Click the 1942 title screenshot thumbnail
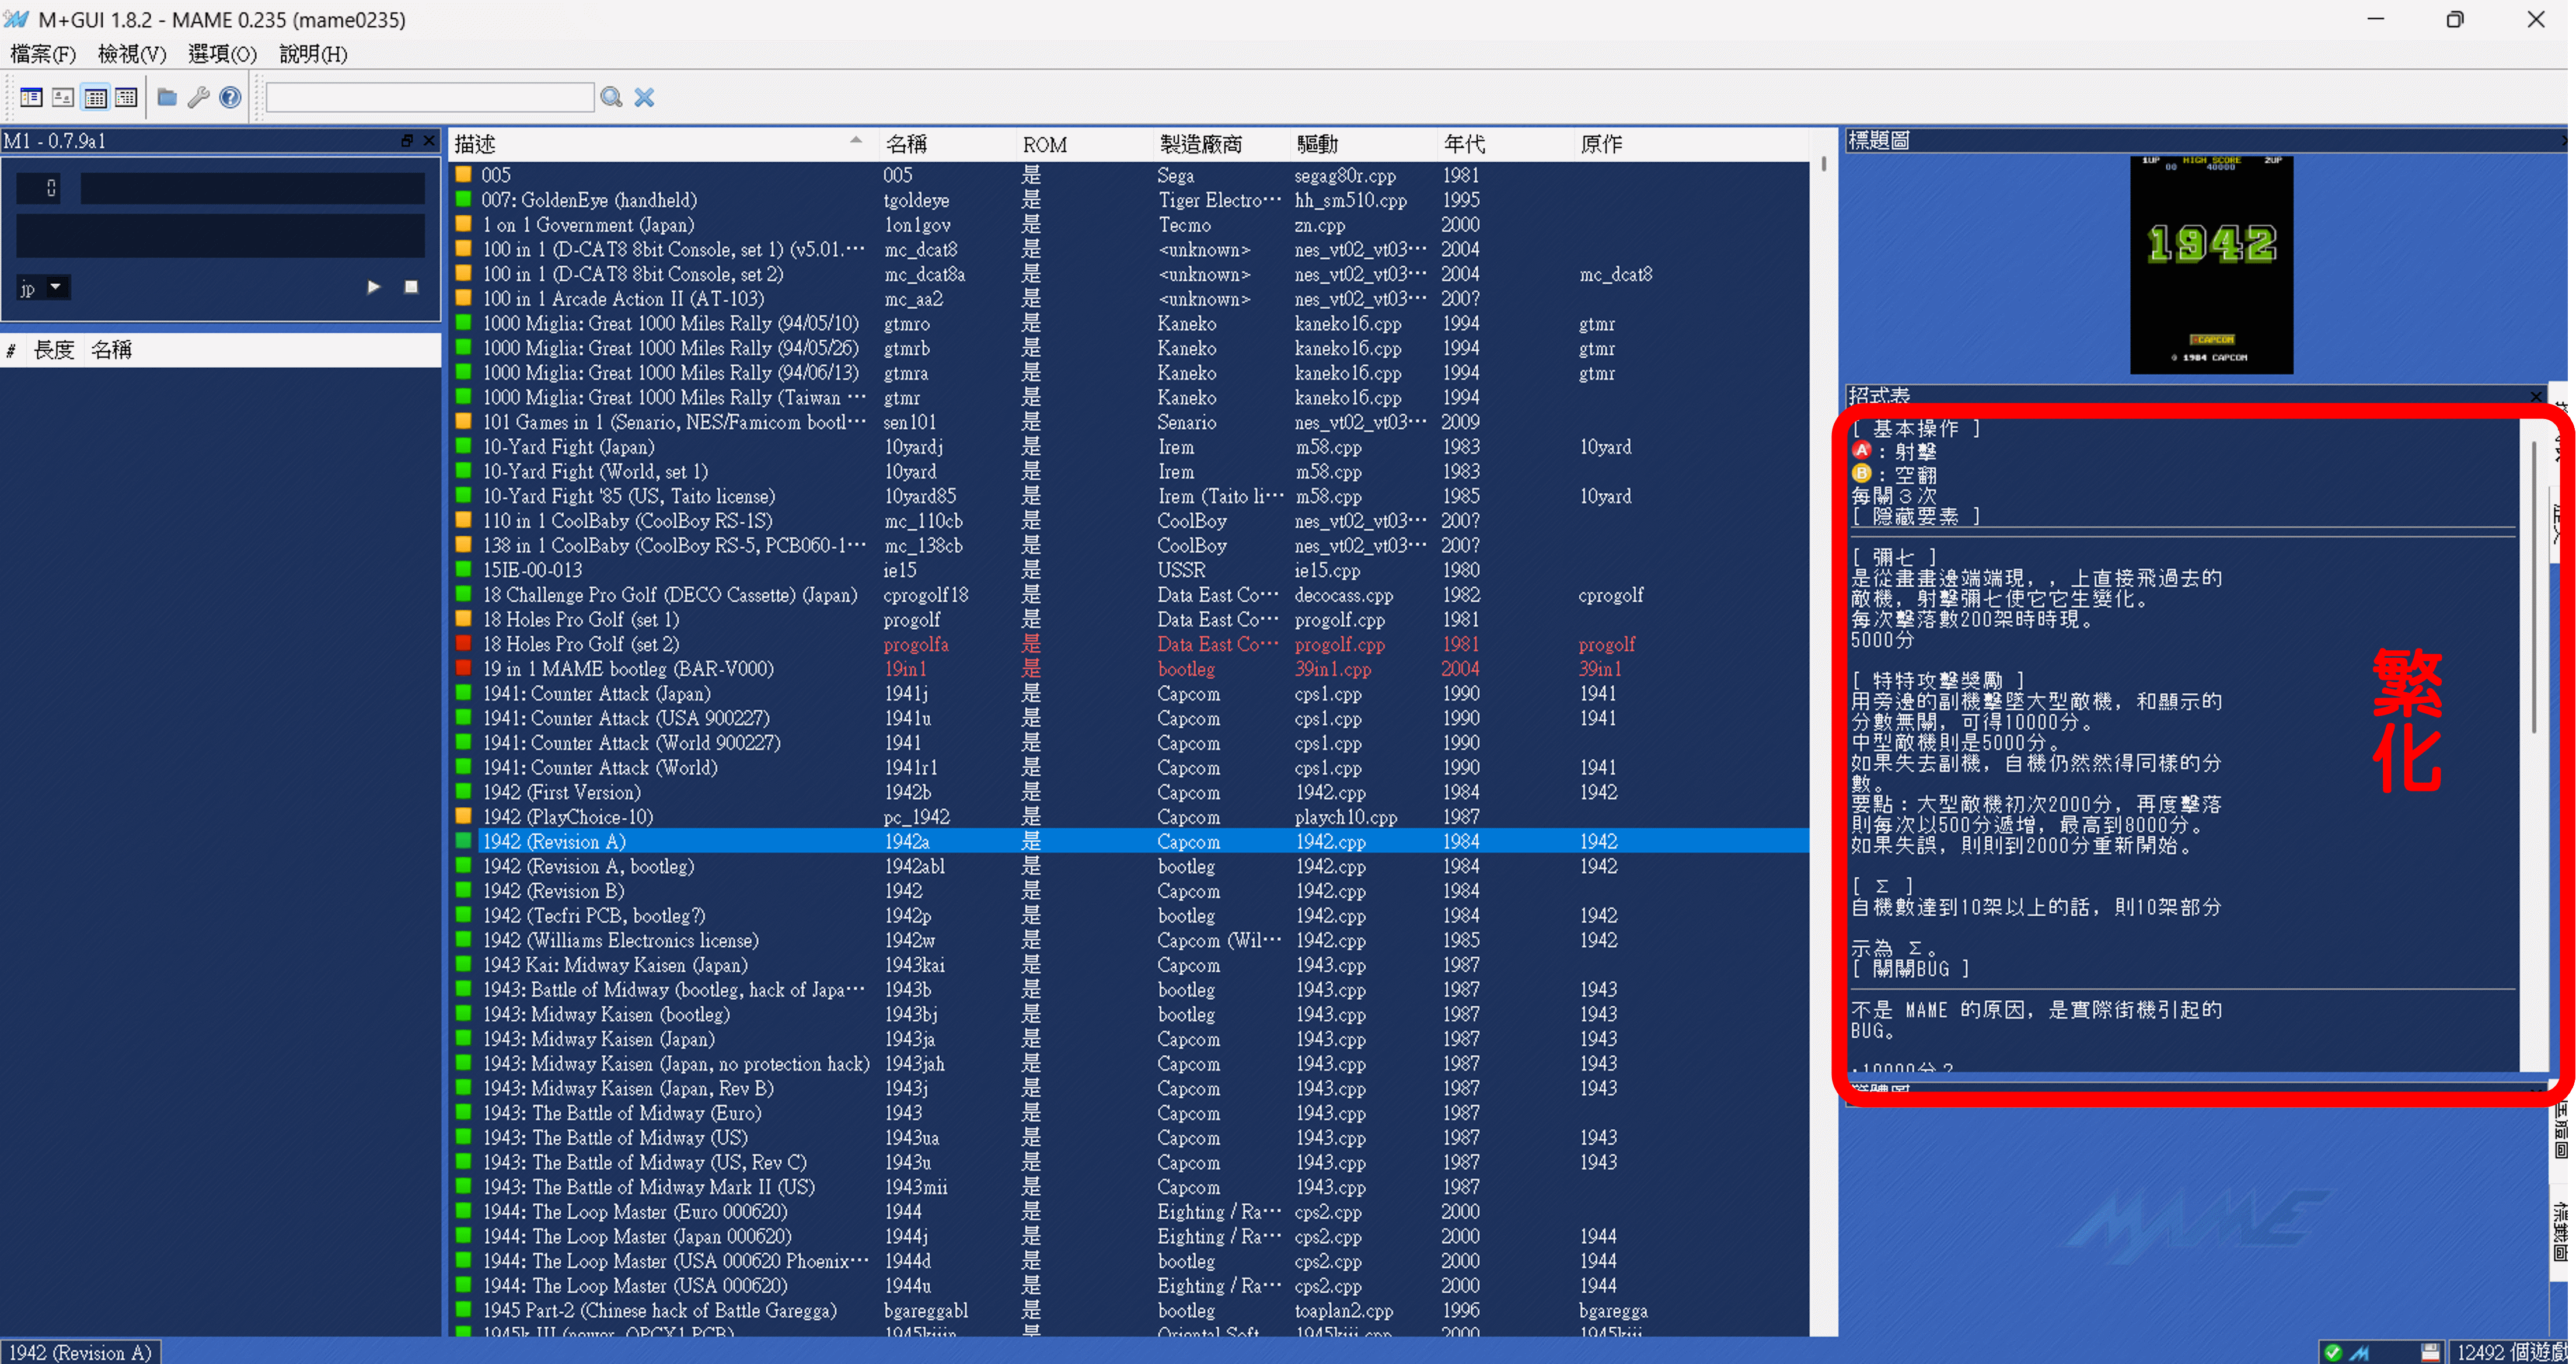Image resolution: width=2576 pixels, height=1364 pixels. (2211, 264)
